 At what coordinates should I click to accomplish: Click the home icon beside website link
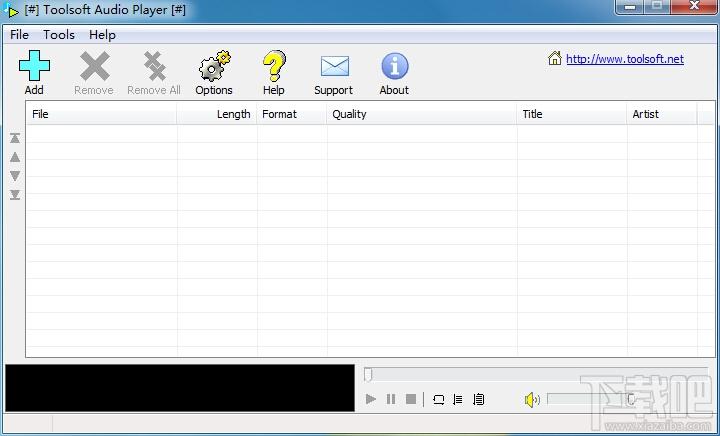click(x=555, y=58)
